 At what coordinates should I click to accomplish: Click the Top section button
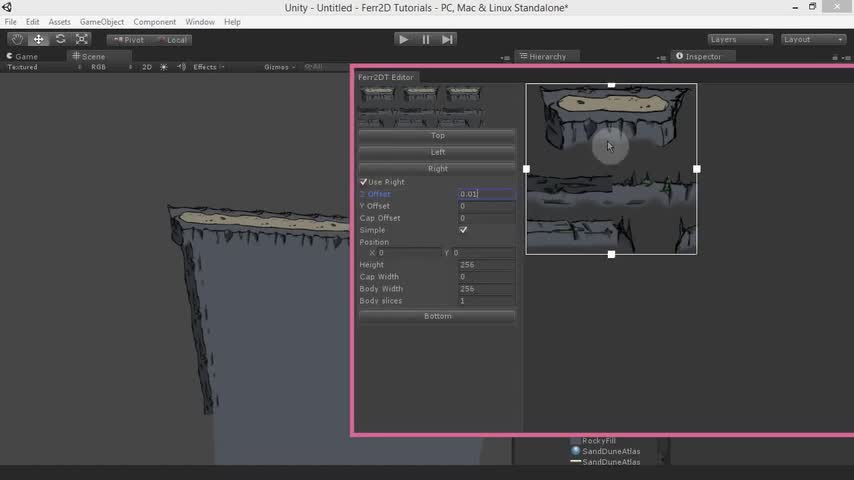[437, 136]
